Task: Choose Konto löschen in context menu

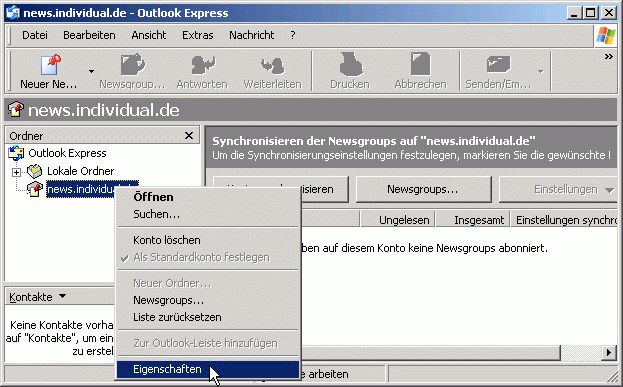Action: 207,240
